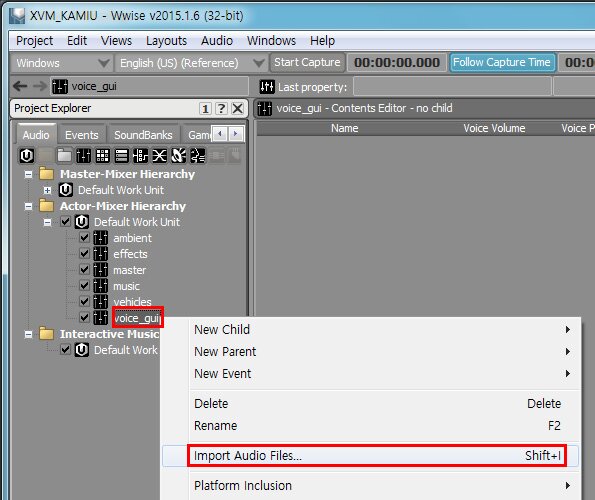Click the Interactive Music folder icon
This screenshot has width=595, height=500.
pos(47,334)
